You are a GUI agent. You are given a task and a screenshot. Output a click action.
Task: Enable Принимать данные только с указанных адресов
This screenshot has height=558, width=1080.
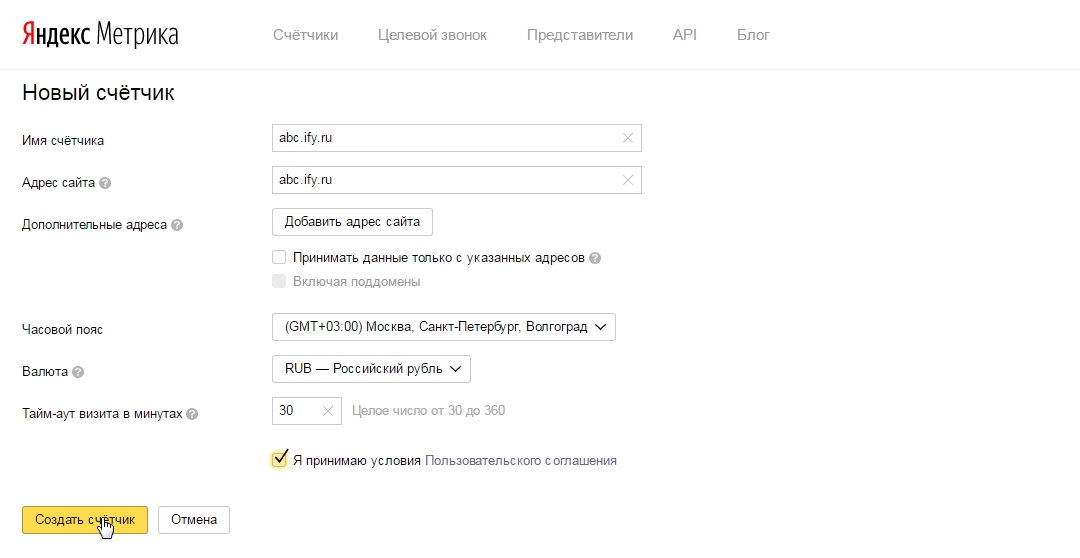279,257
